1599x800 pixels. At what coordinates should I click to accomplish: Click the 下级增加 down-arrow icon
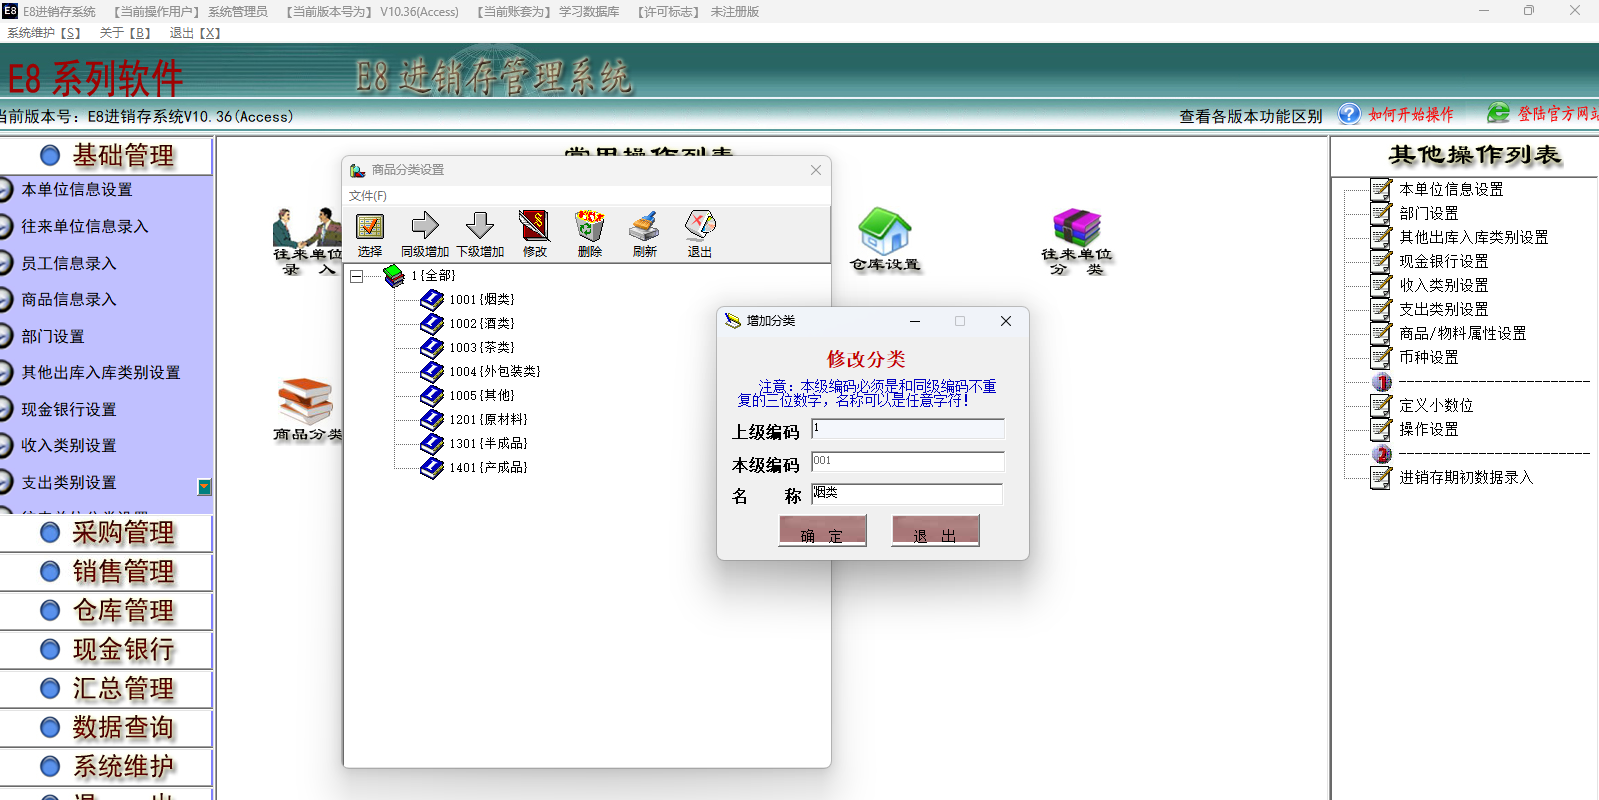pyautogui.click(x=480, y=226)
